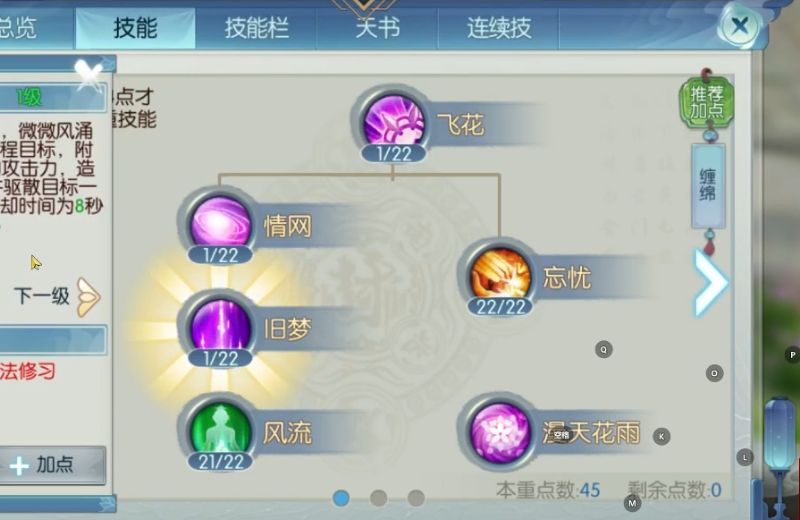
Task: Click the 漫天花雨 flower skill icon
Action: [x=500, y=432]
